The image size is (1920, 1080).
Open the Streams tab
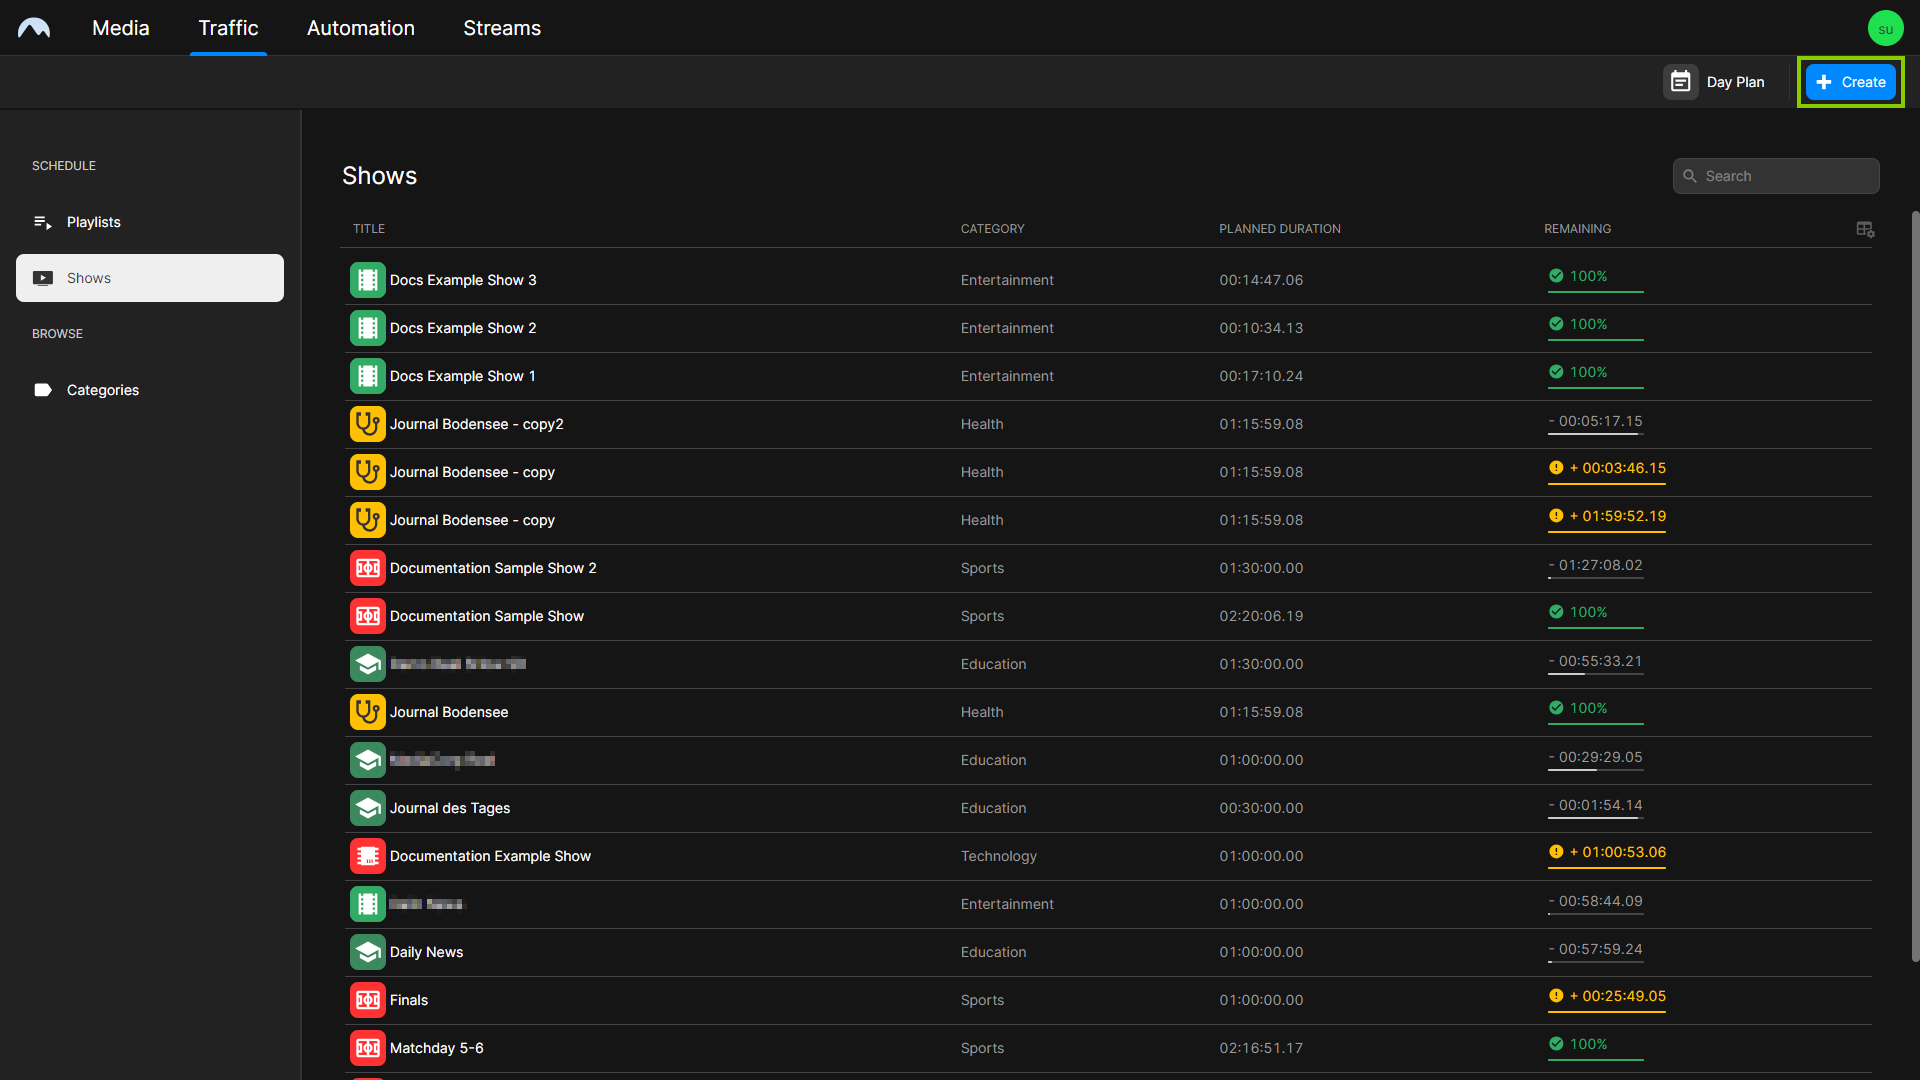click(x=501, y=28)
